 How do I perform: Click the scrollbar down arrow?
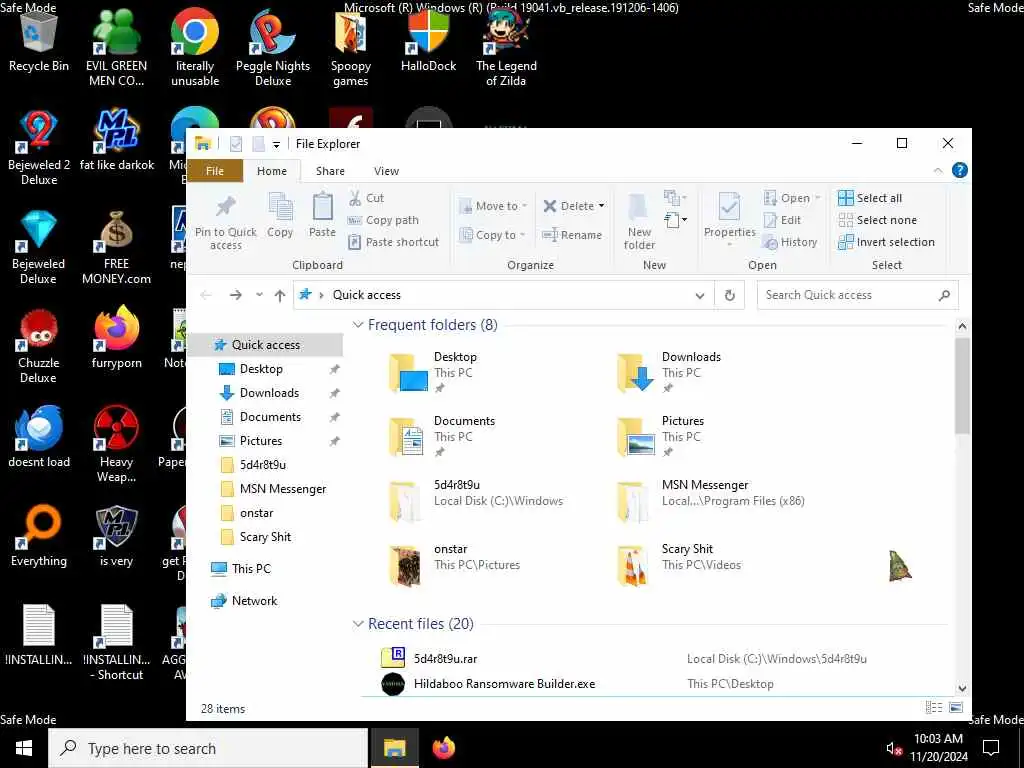tap(962, 688)
